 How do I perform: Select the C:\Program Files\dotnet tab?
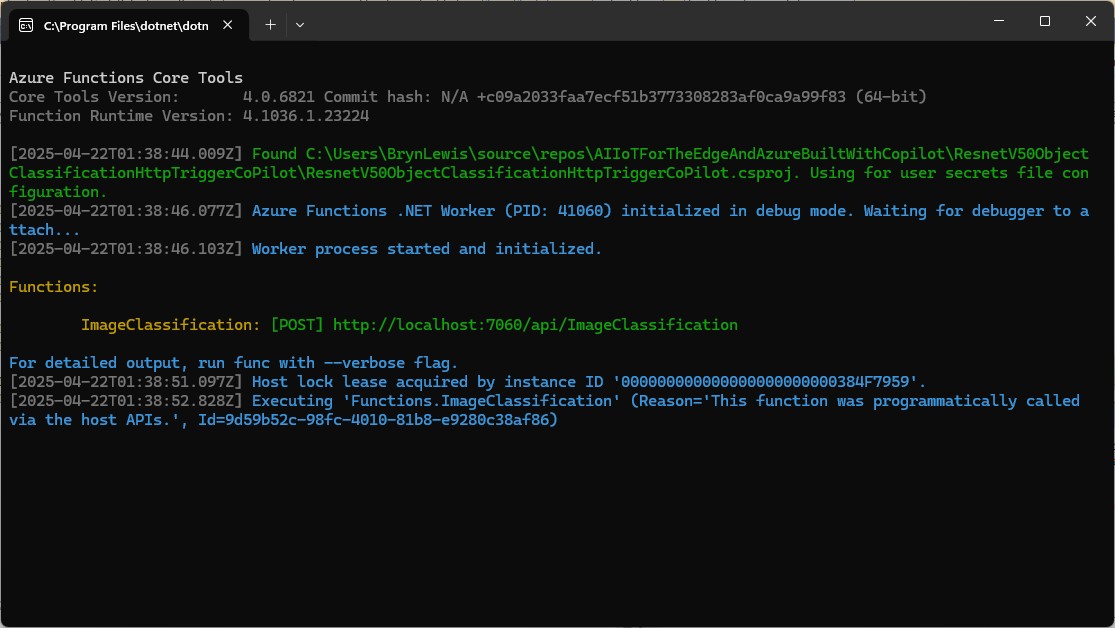coord(125,25)
